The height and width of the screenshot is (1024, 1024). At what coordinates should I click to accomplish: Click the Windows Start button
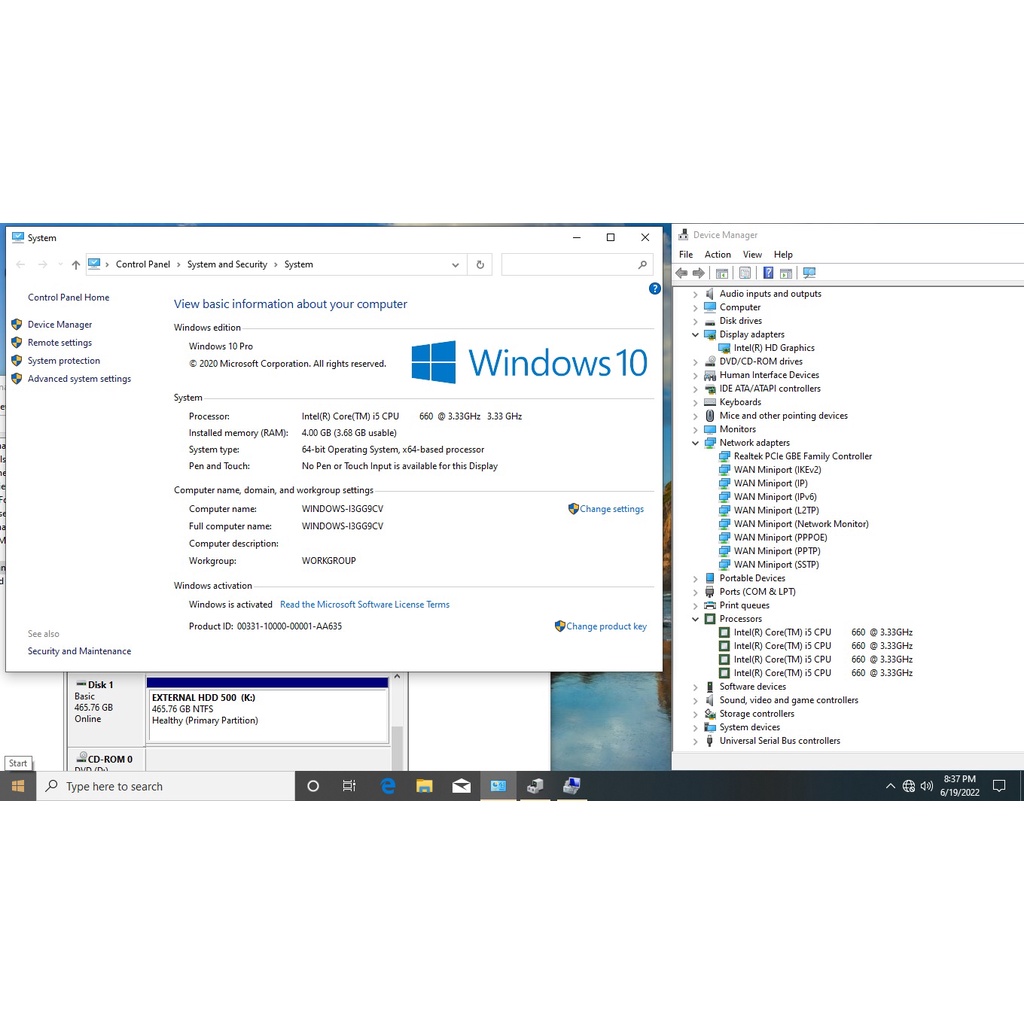pyautogui.click(x=18, y=786)
